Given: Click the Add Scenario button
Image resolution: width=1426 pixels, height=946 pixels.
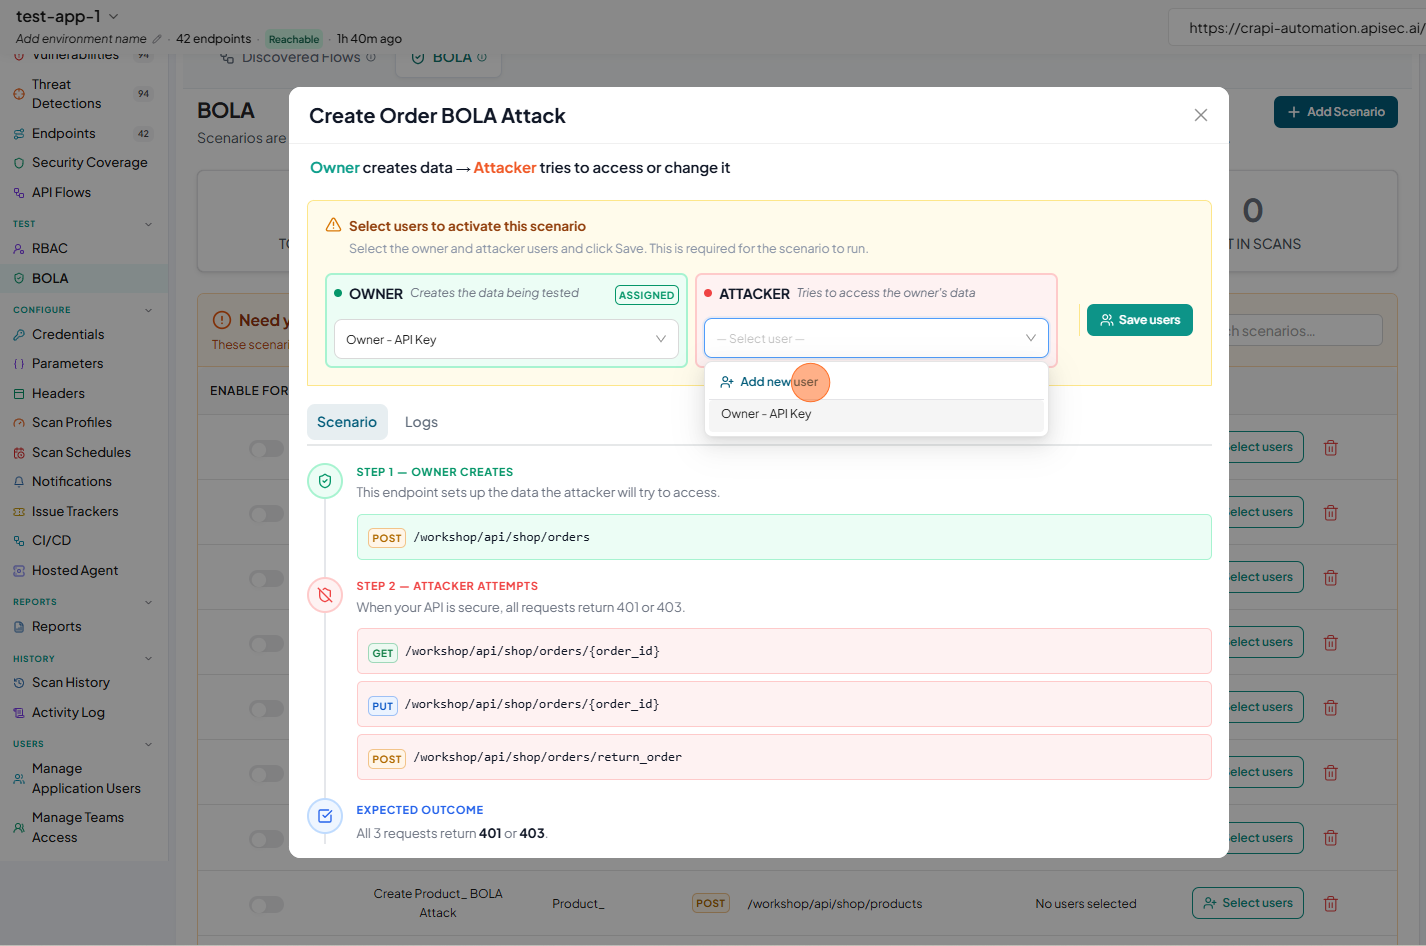Looking at the screenshot, I should 1336,112.
